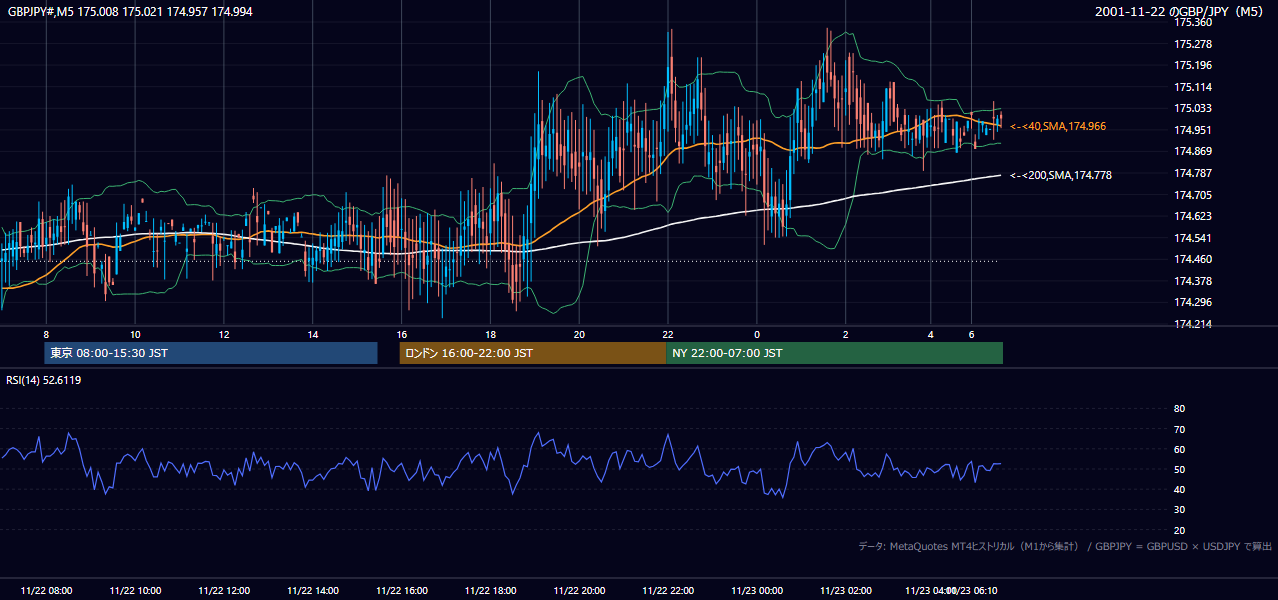This screenshot has width=1278, height=600.
Task: Select the ロンドン 16:00-22:00 JST session bar
Action: pyautogui.click(x=532, y=353)
